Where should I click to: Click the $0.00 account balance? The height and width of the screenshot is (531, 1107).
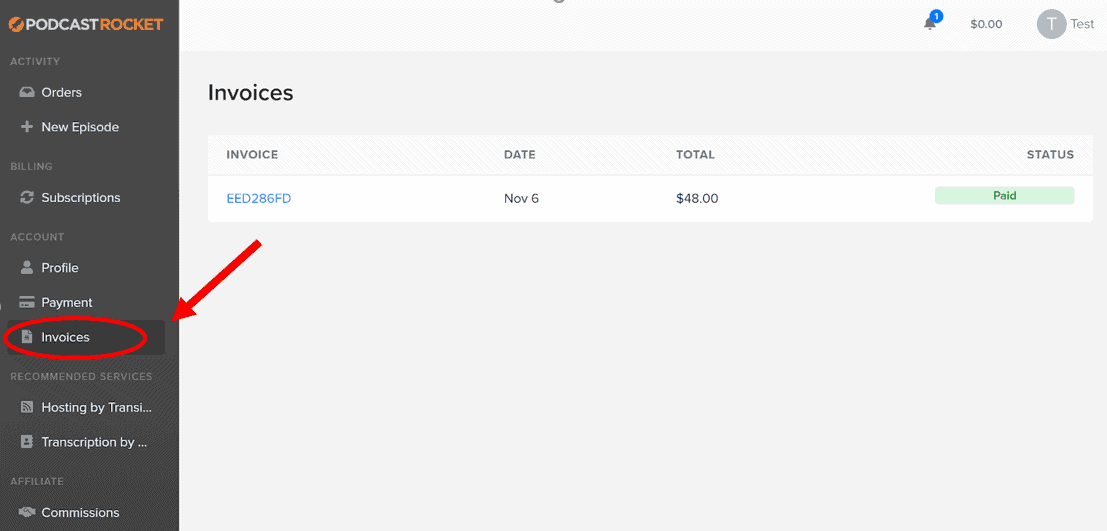986,24
